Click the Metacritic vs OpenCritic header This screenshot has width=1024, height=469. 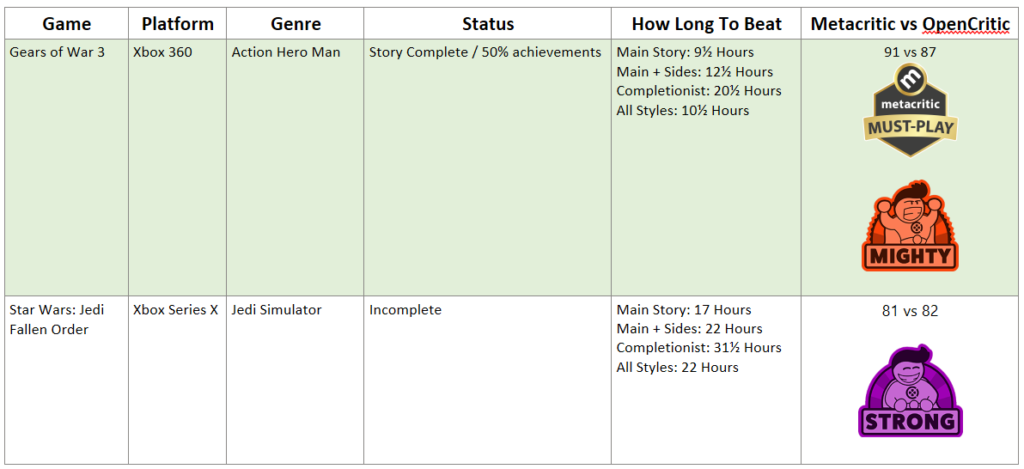pyautogui.click(x=910, y=23)
